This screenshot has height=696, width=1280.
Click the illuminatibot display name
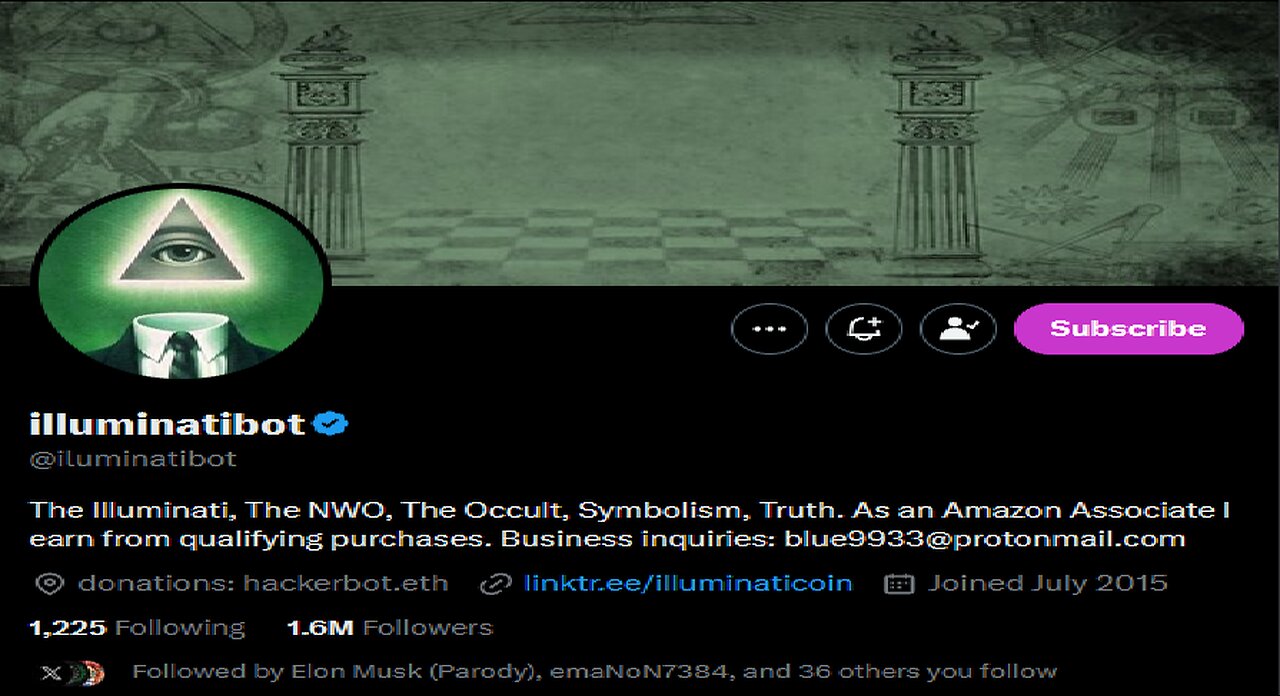click(x=167, y=424)
